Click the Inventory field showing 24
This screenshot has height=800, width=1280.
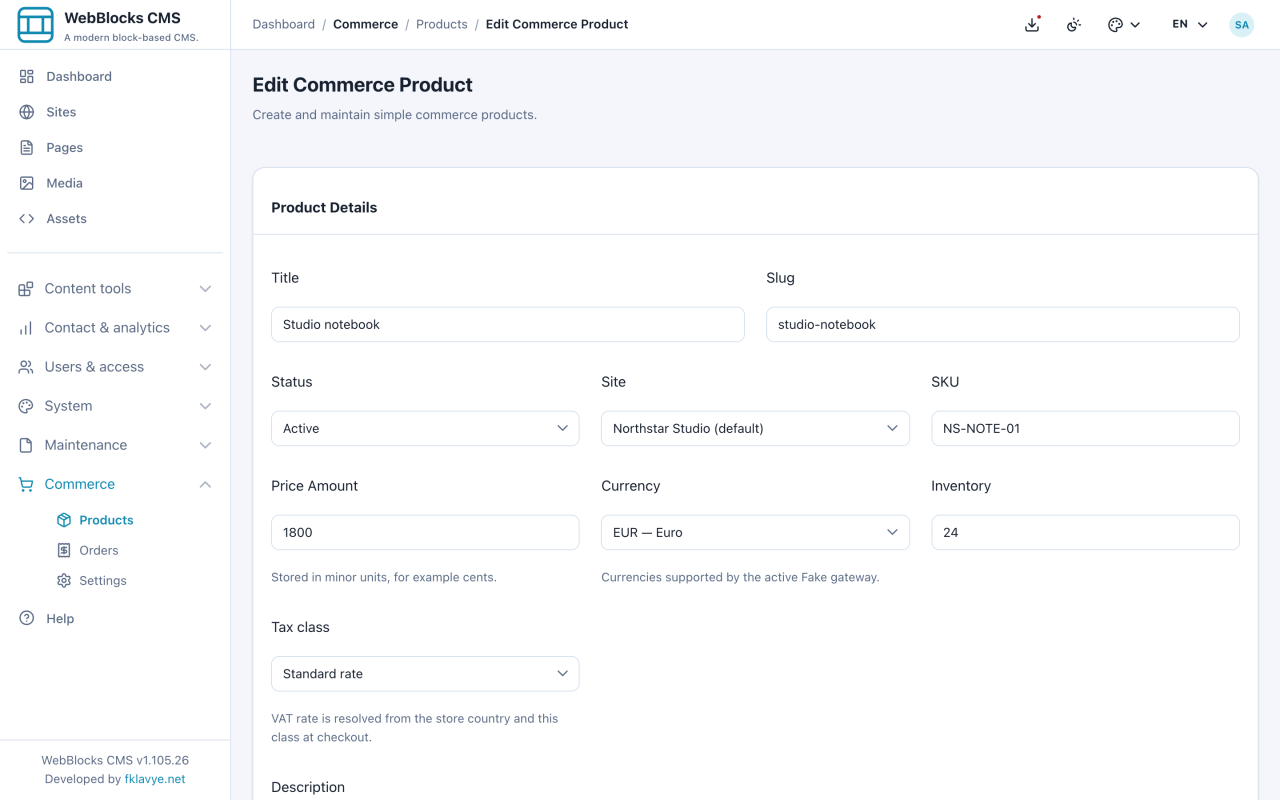click(x=1085, y=532)
